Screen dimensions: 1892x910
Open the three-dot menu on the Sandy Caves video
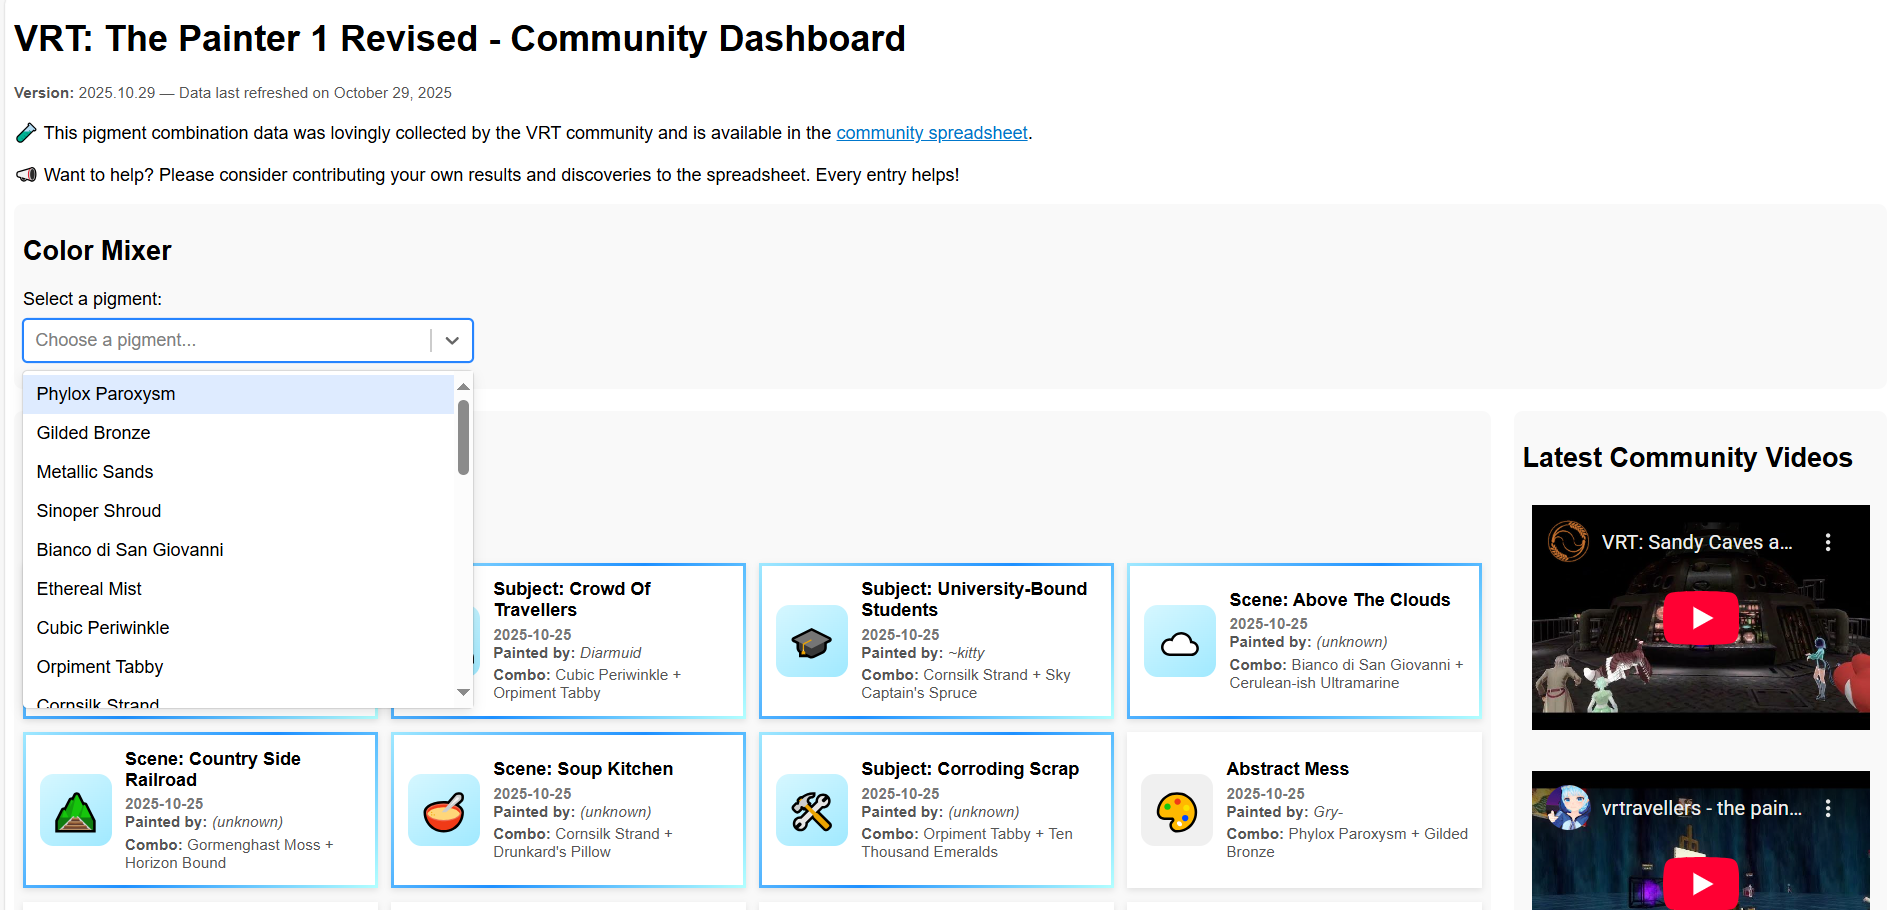[x=1829, y=541]
